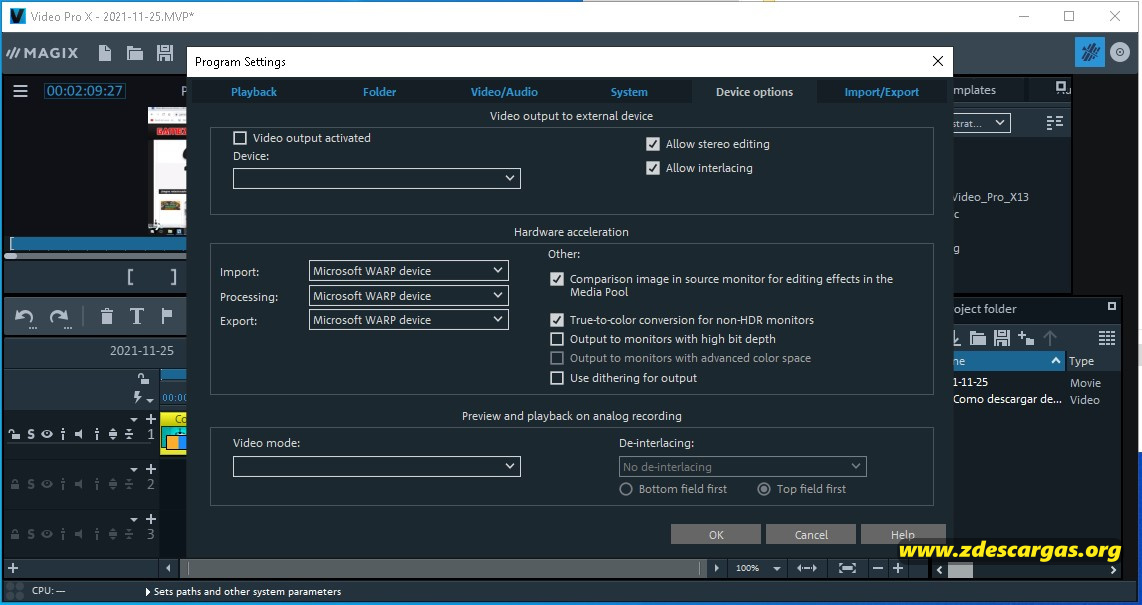Click the fit-to-window zoom icon below timeline
1142x605 pixels.
[x=847, y=568]
